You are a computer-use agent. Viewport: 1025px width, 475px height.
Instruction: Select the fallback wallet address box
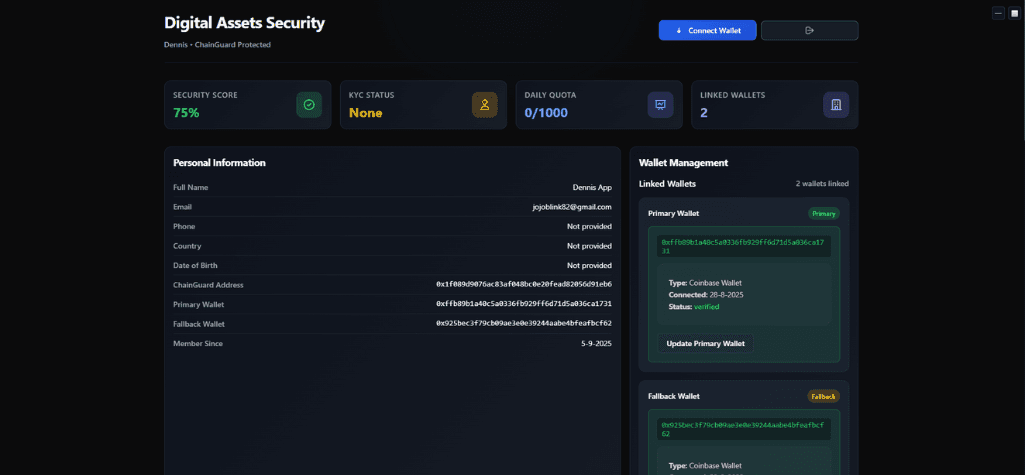743,429
